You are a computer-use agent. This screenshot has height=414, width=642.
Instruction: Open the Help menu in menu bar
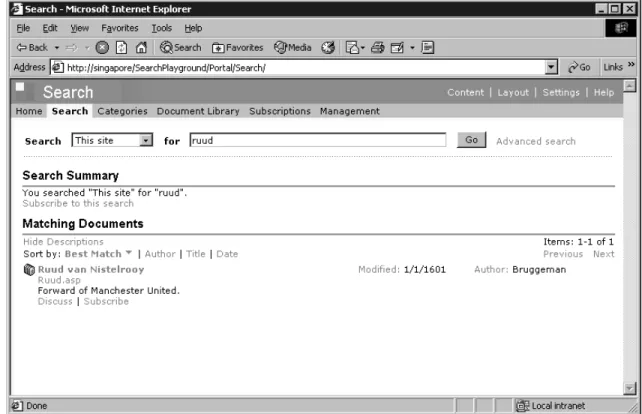point(193,28)
